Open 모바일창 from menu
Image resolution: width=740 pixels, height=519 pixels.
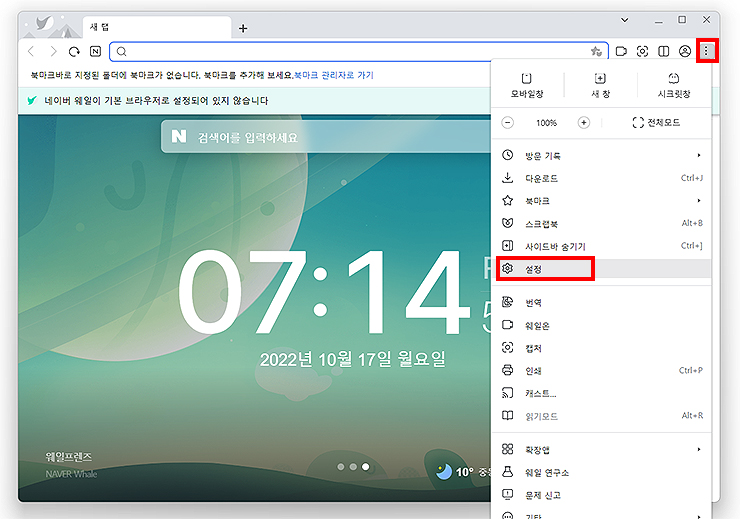coord(527,85)
